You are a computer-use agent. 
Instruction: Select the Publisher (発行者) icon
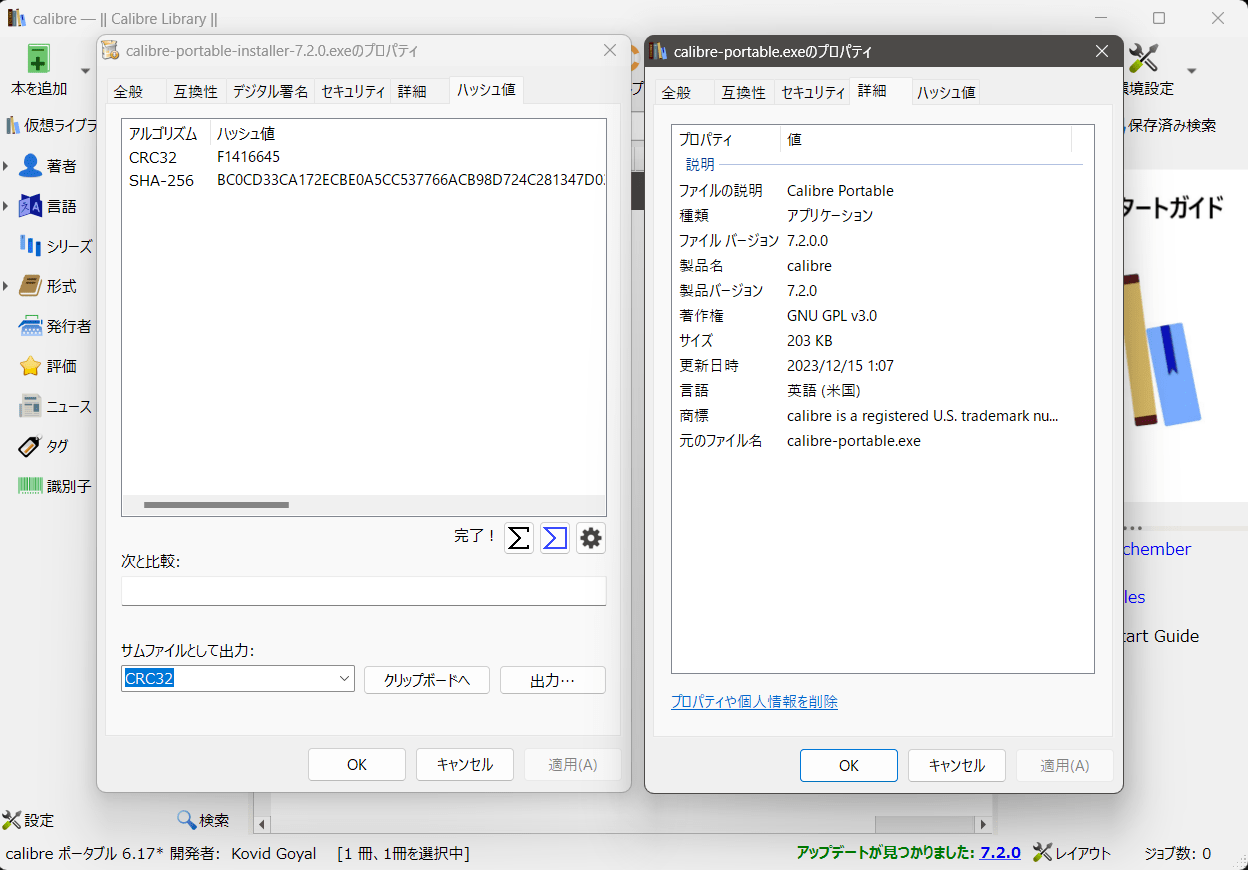(31, 326)
